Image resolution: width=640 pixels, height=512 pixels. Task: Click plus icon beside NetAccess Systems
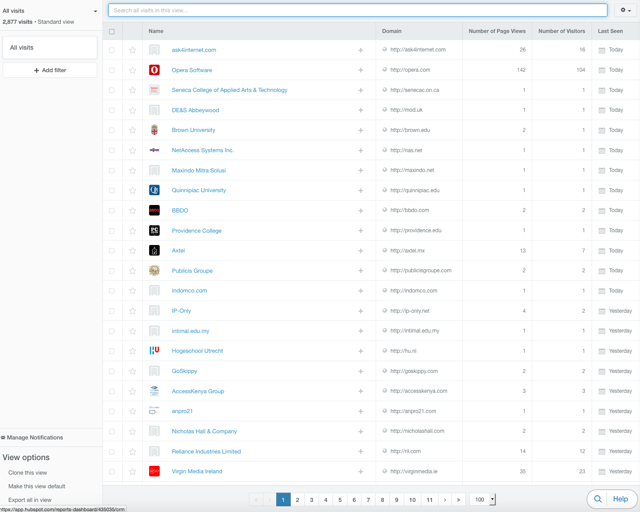[360, 150]
